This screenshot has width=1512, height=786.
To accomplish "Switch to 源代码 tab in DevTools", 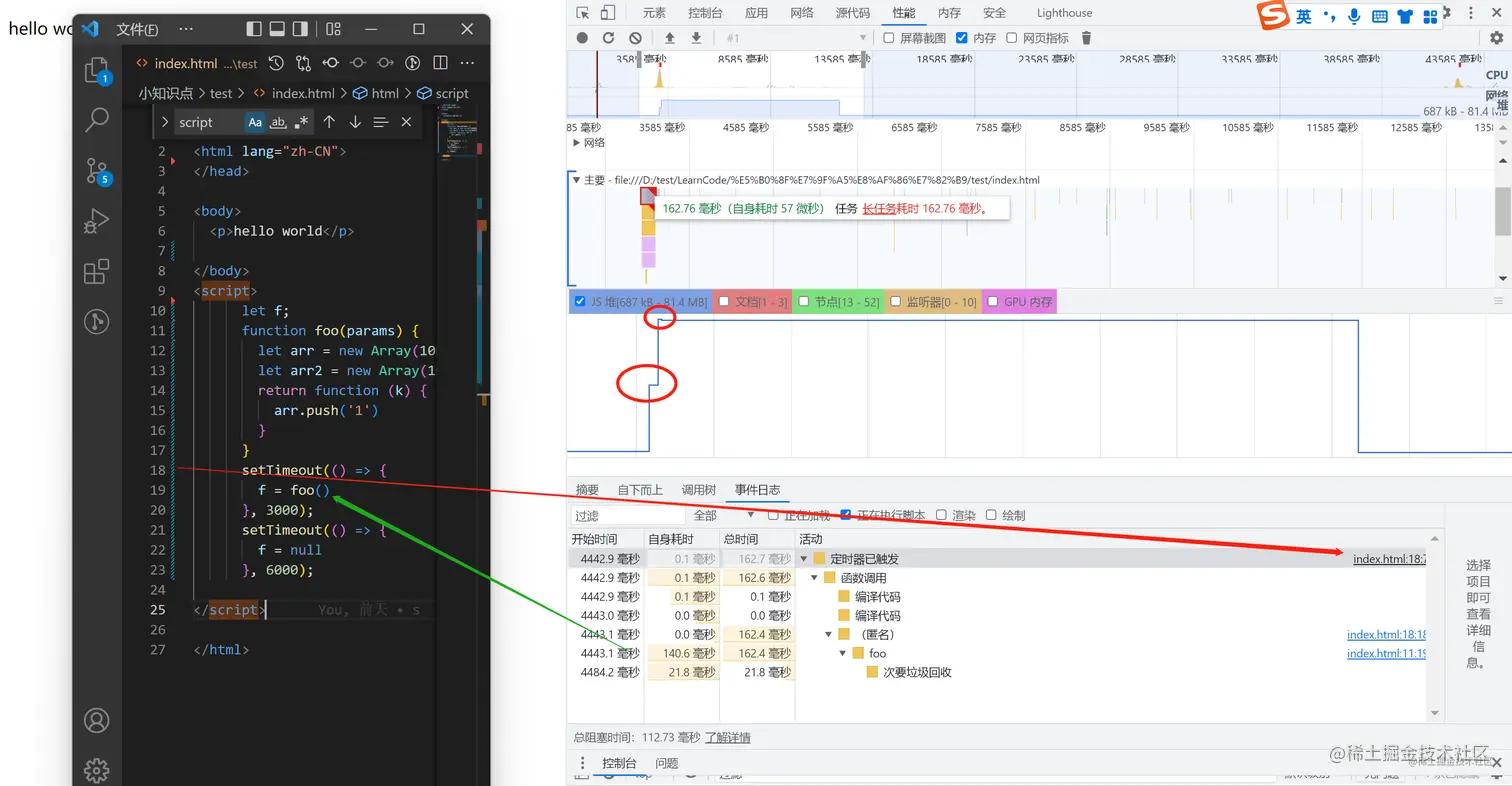I will (852, 13).
